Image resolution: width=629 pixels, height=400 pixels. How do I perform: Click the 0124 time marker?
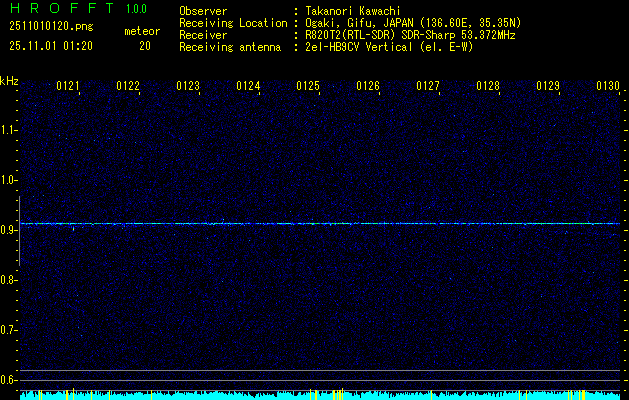click(x=248, y=86)
